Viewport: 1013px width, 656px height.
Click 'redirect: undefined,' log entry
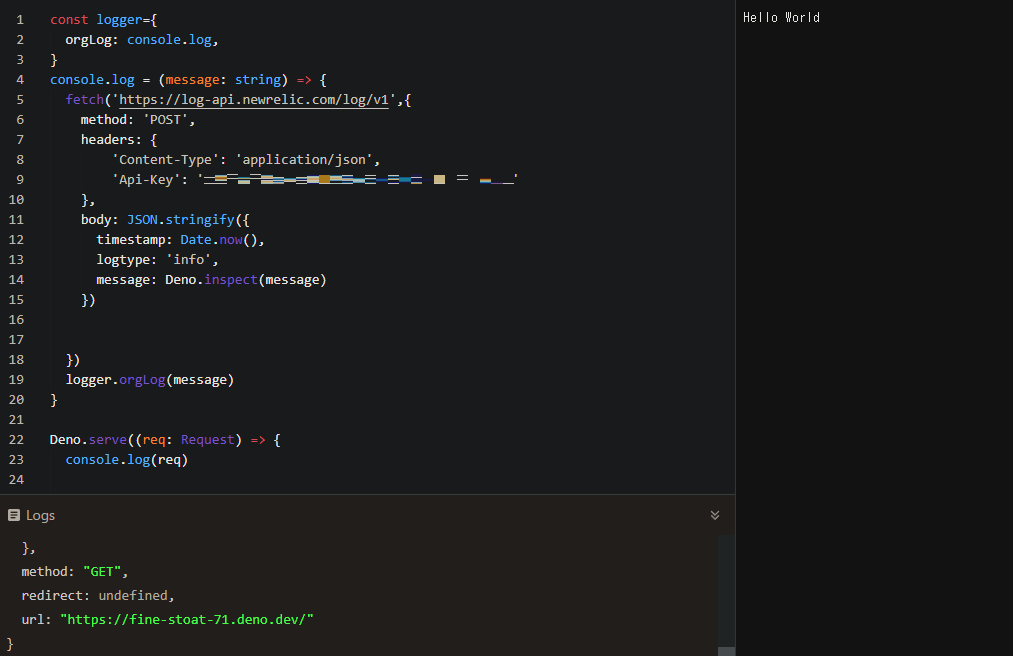[x=98, y=595]
